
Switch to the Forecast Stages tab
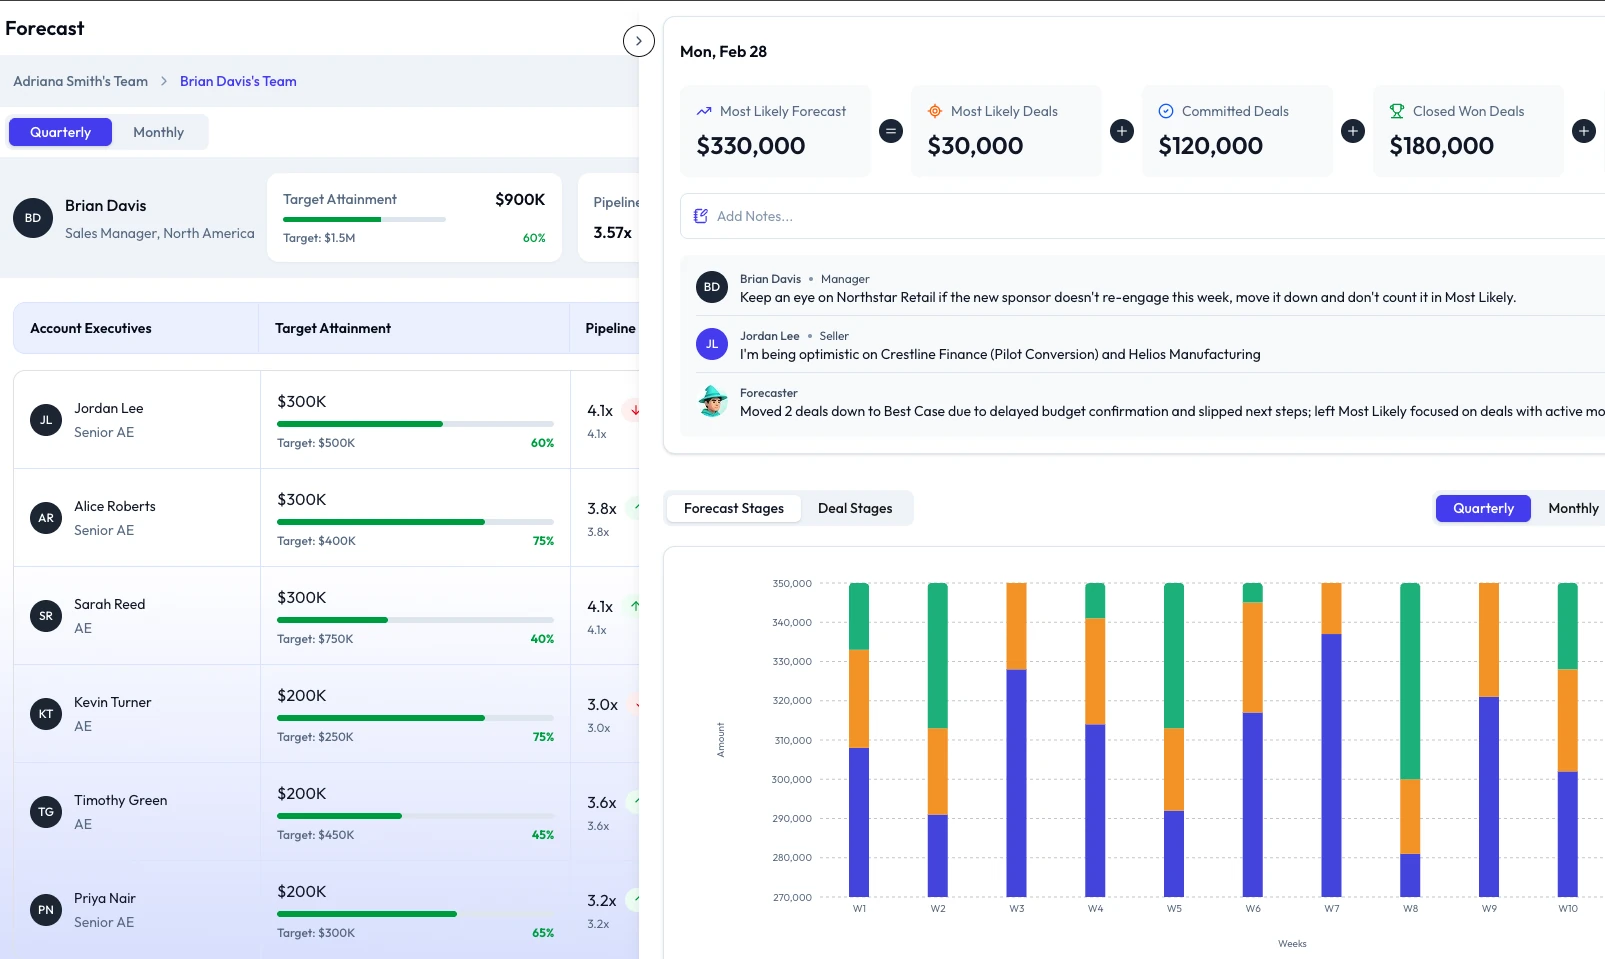click(x=734, y=508)
